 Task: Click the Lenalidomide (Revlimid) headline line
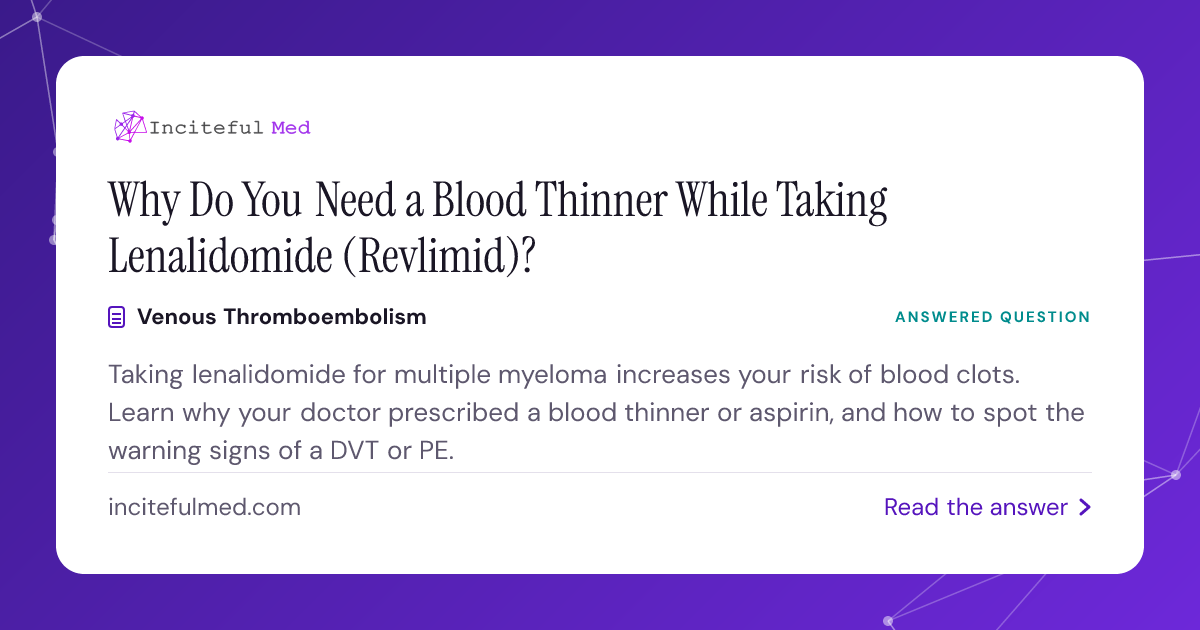(322, 257)
